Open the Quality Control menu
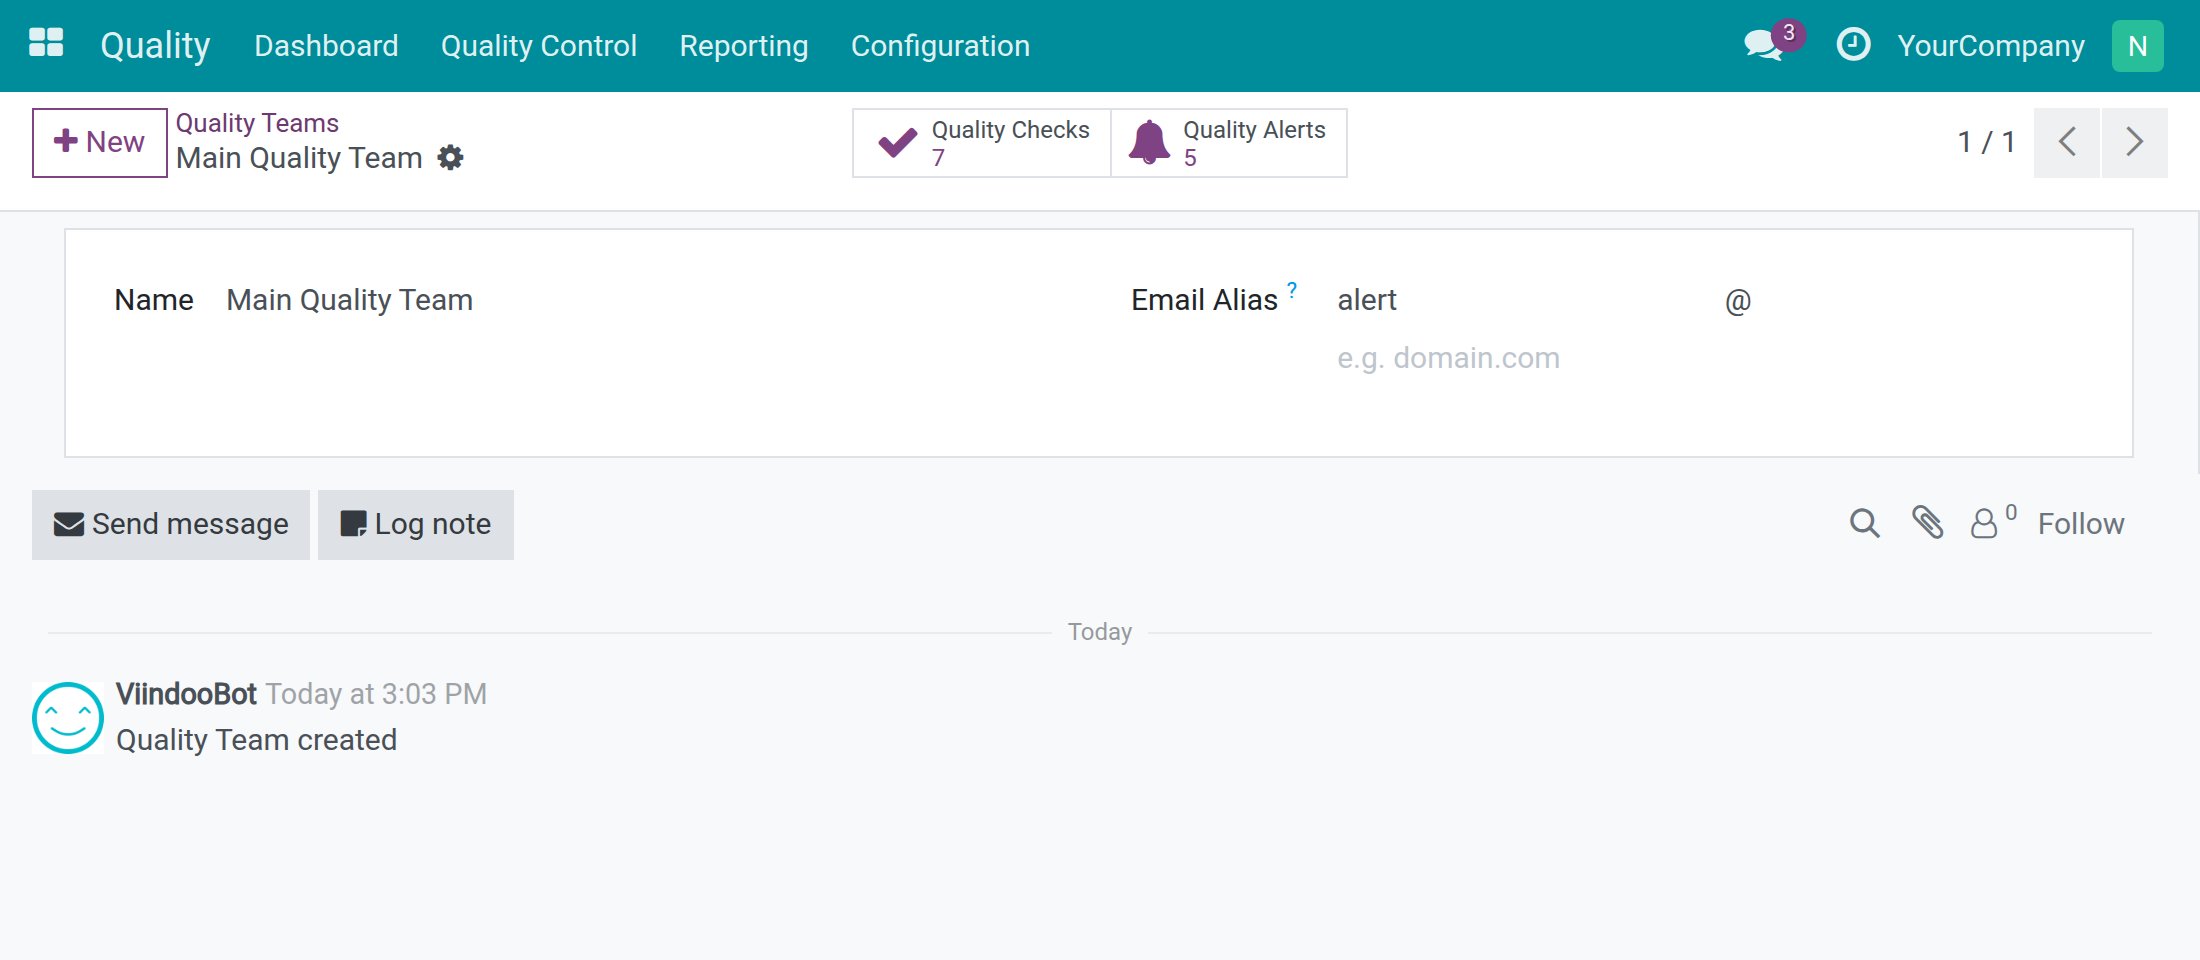This screenshot has height=960, width=2200. pos(539,46)
